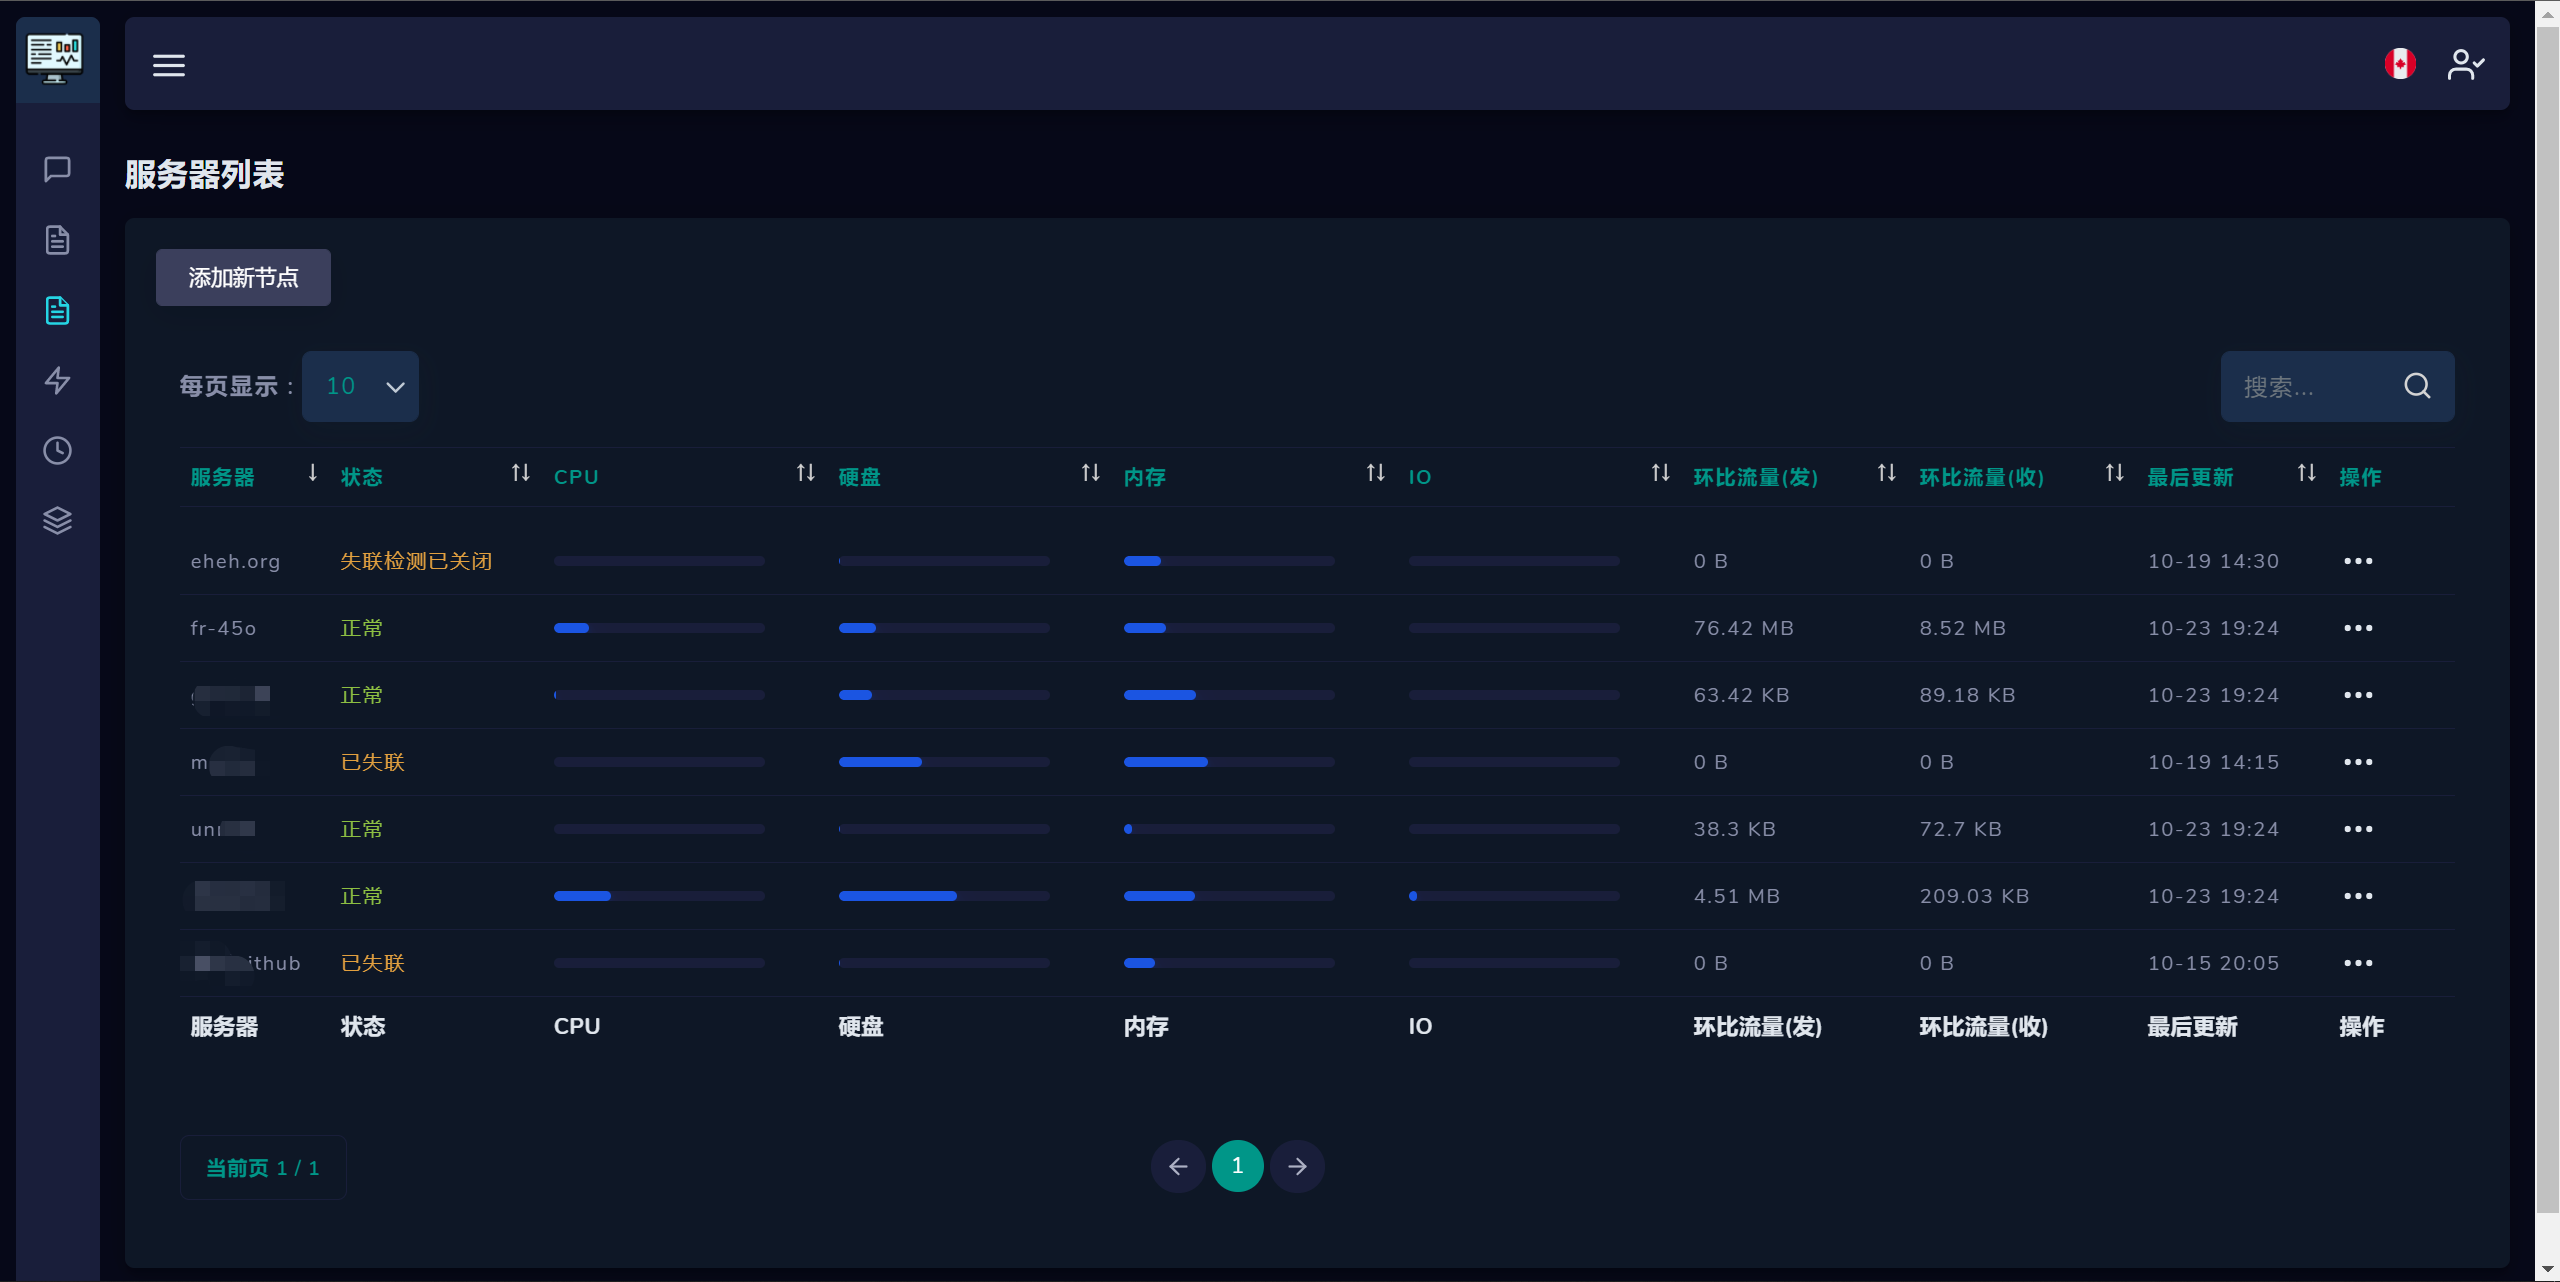Toggle sorting on the CPU column

(576, 477)
